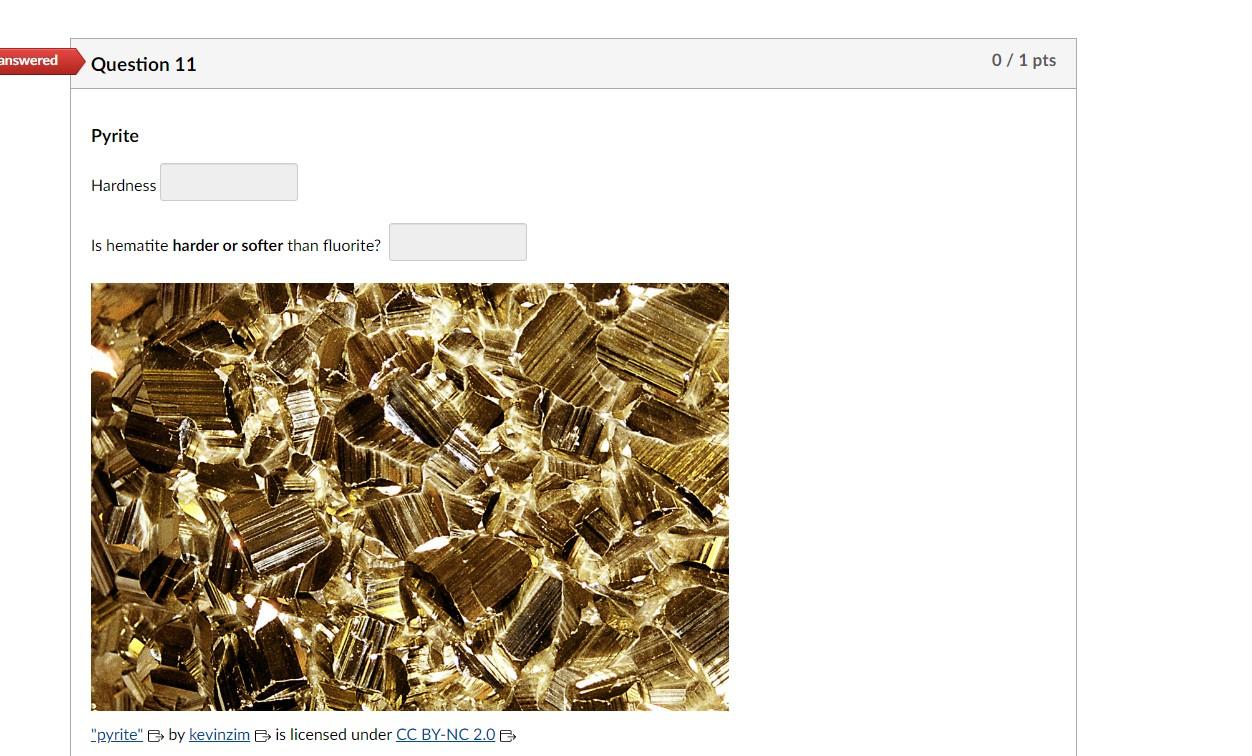Click the 0 / 1 pts score
This screenshot has height=756, width=1252.
click(x=1024, y=60)
